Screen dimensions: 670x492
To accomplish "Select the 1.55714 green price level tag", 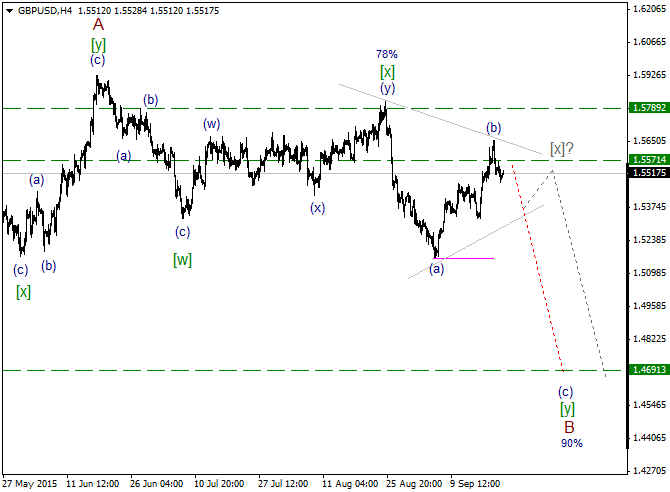I will [649, 159].
